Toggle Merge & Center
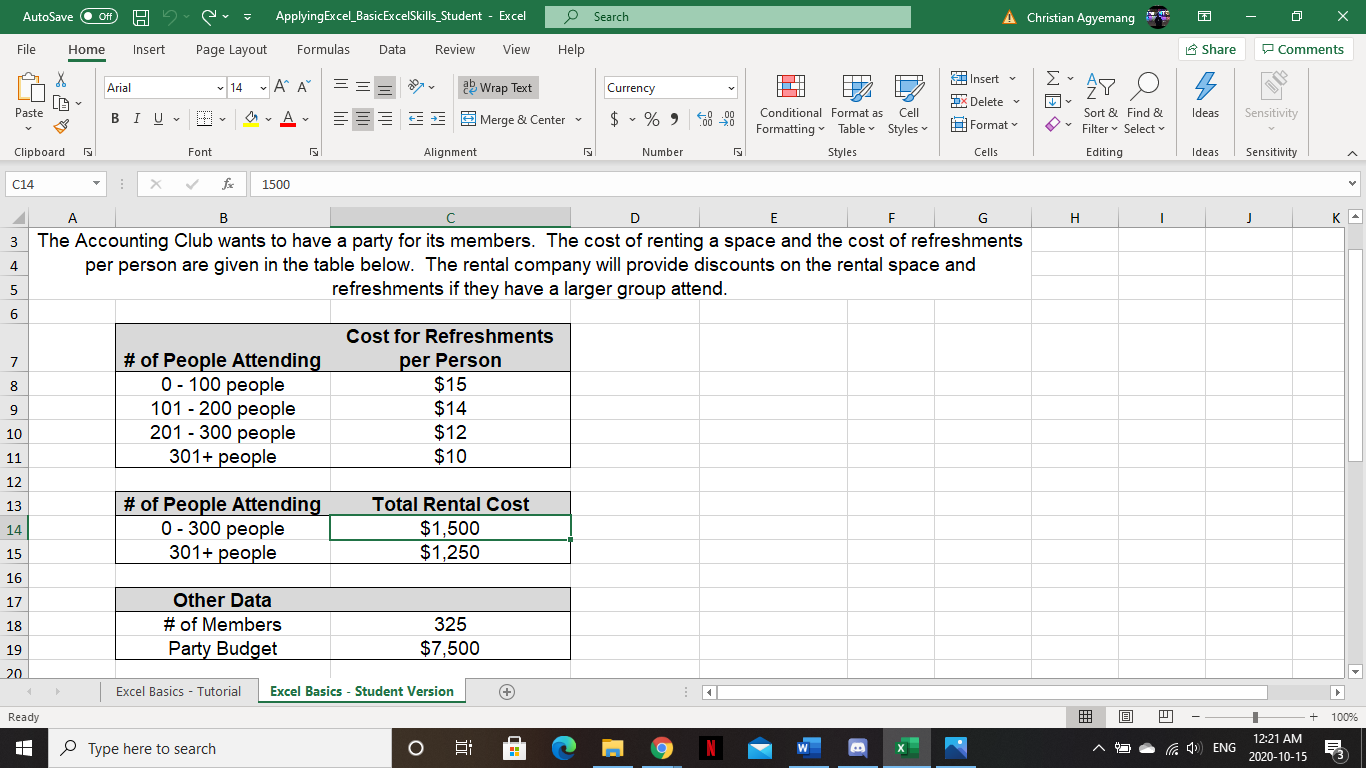Viewport: 1366px width, 768px height. [514, 119]
